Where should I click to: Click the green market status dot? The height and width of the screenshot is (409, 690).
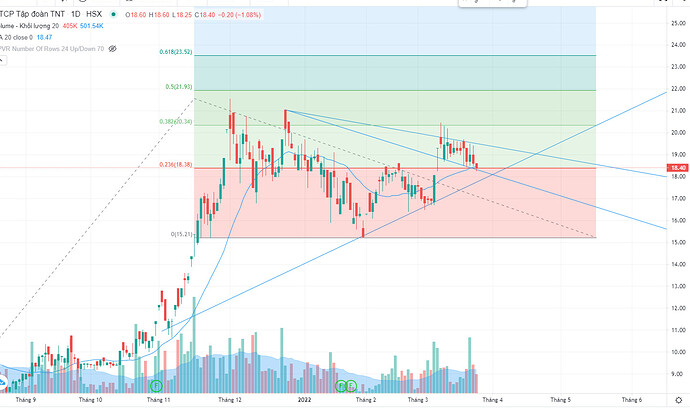click(114, 15)
